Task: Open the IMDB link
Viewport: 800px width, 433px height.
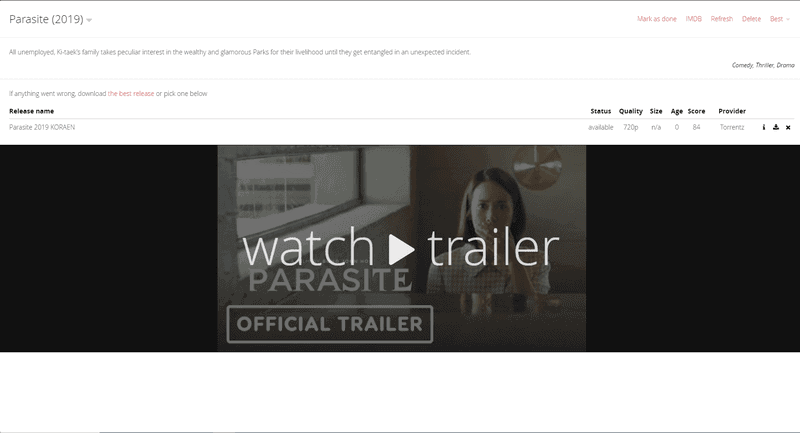Action: pyautogui.click(x=693, y=19)
